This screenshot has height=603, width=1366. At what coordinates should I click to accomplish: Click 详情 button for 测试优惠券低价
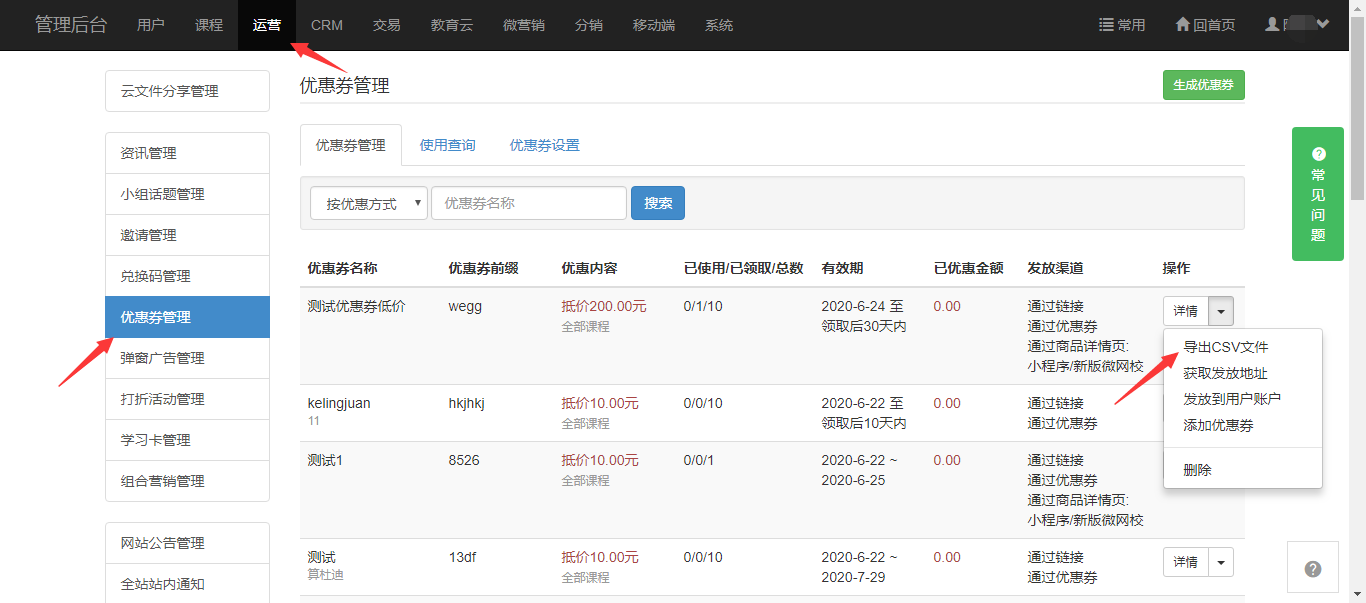click(x=1185, y=311)
